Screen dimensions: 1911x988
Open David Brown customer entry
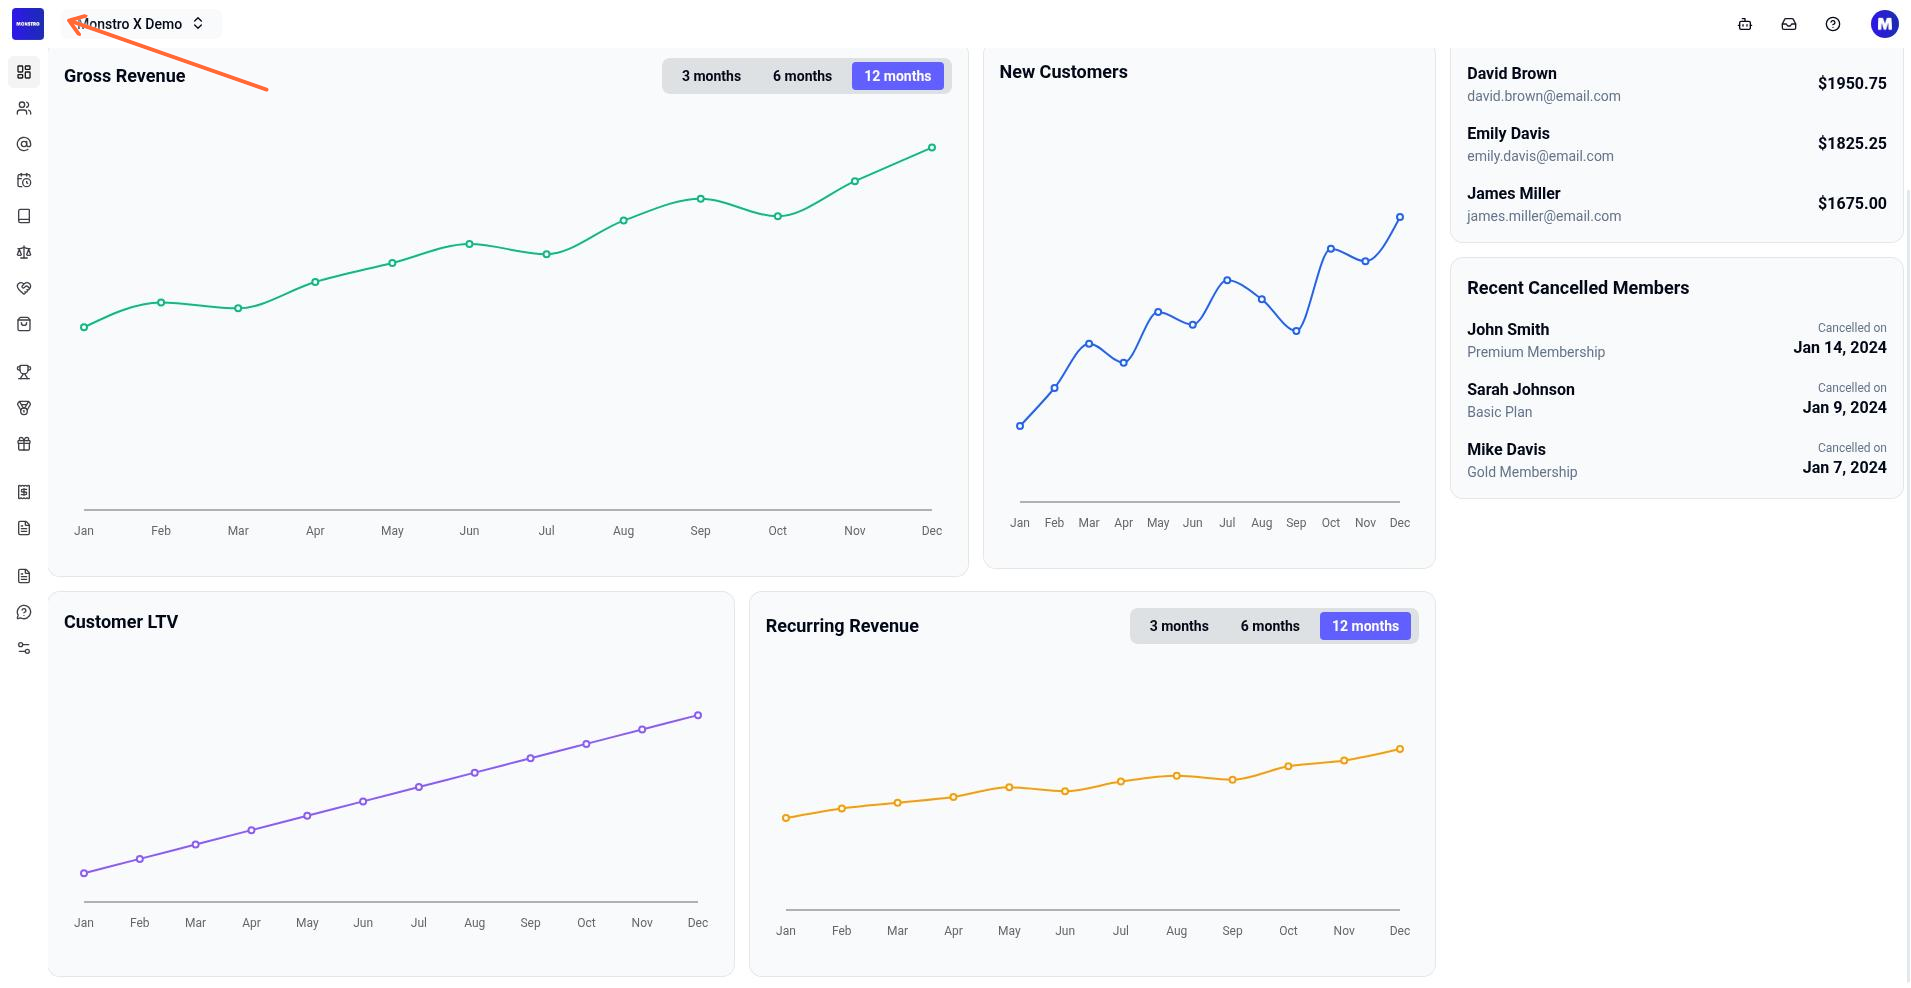pos(1676,84)
